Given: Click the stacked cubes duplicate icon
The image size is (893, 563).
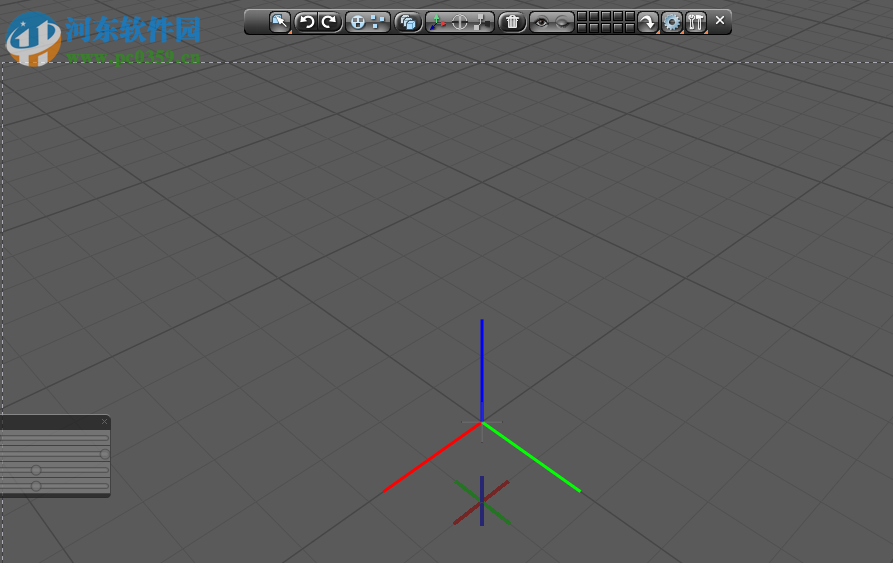Looking at the screenshot, I should pos(408,22).
